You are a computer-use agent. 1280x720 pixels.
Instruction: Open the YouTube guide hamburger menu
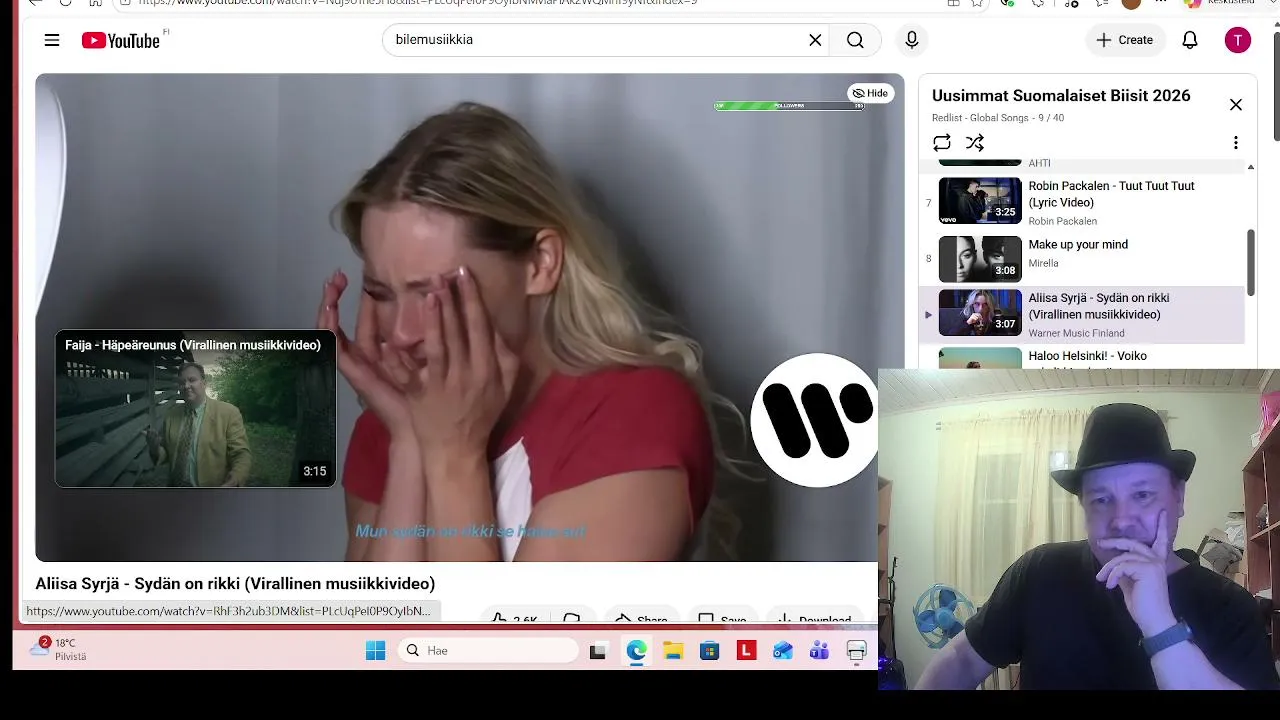pyautogui.click(x=52, y=40)
